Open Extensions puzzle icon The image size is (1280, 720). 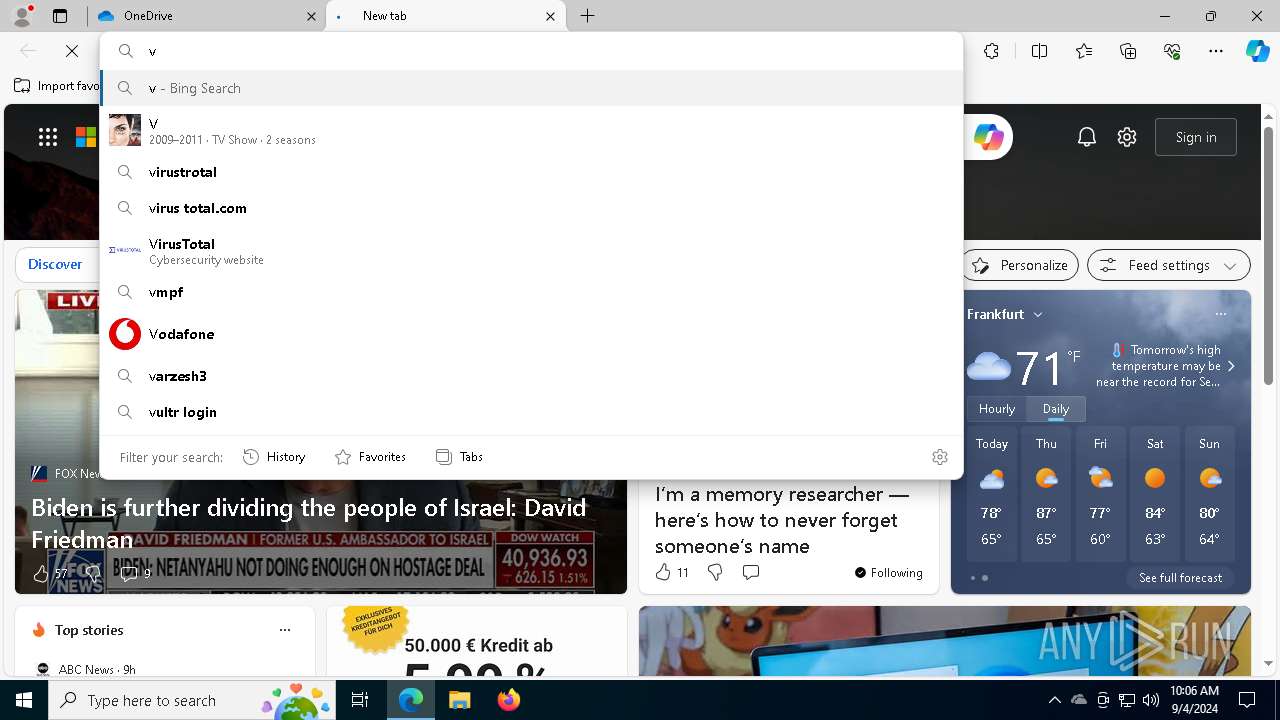click(x=991, y=51)
